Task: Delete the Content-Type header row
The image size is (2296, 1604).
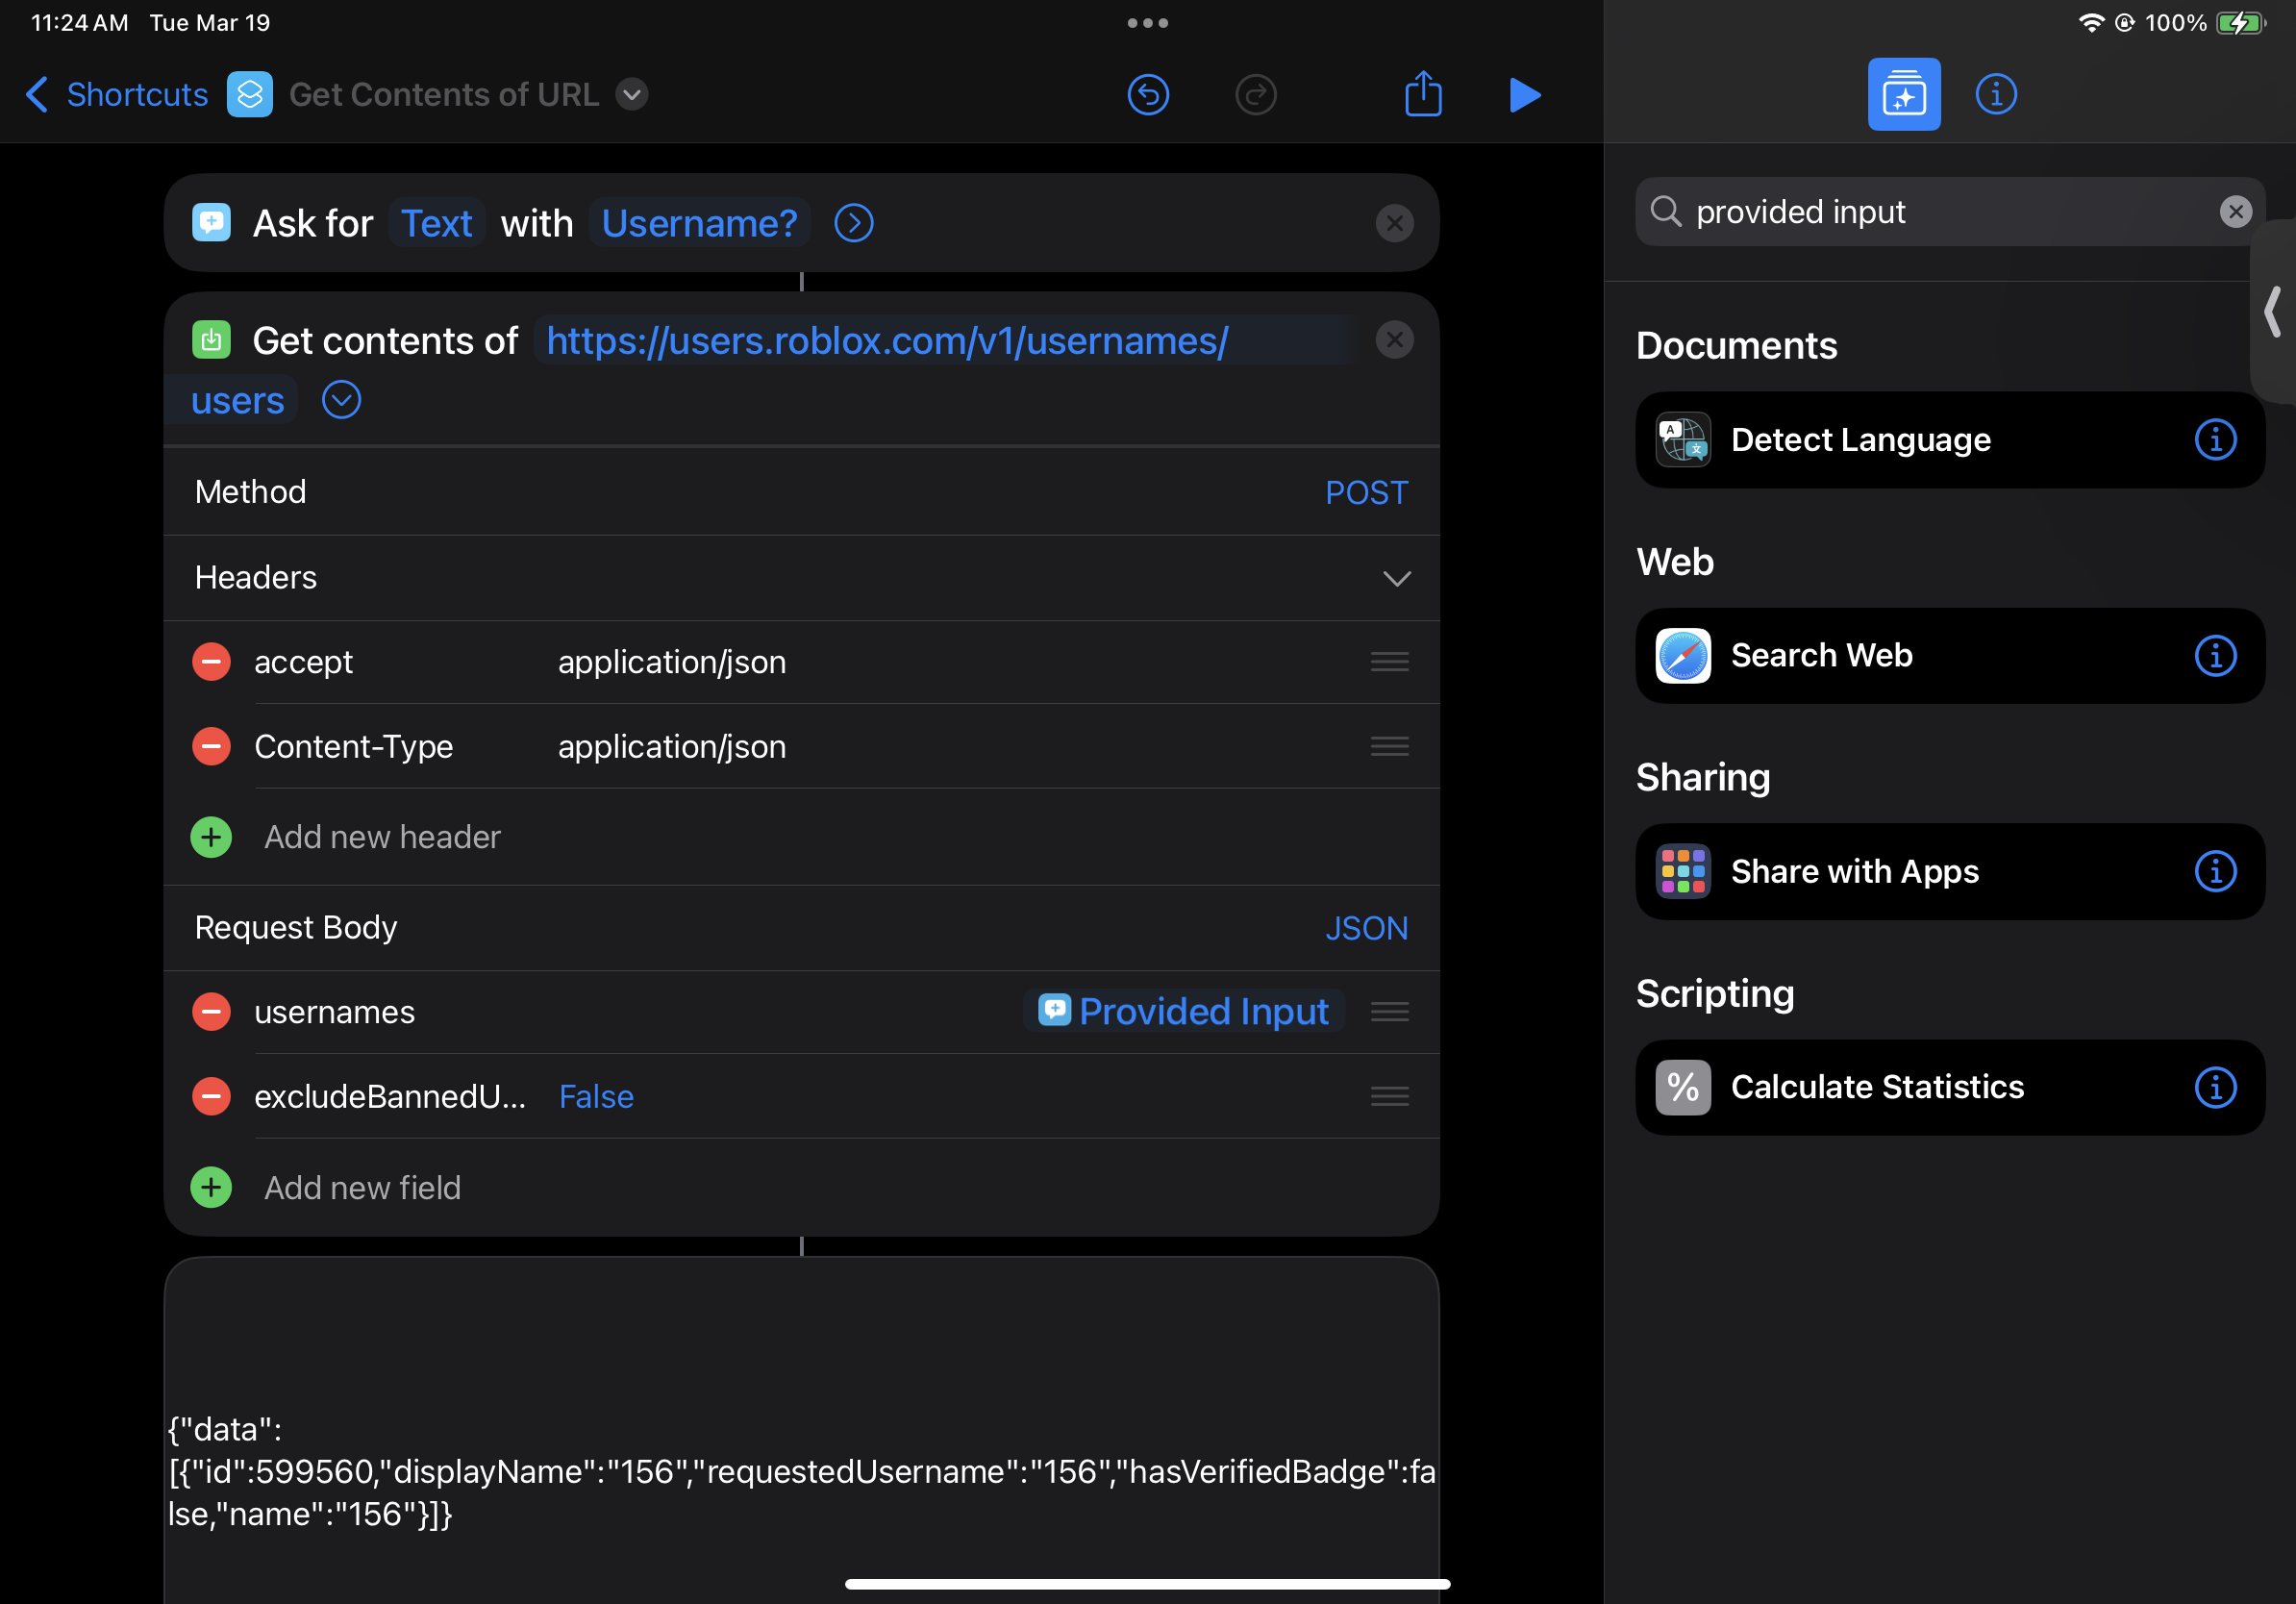Action: pos(211,746)
